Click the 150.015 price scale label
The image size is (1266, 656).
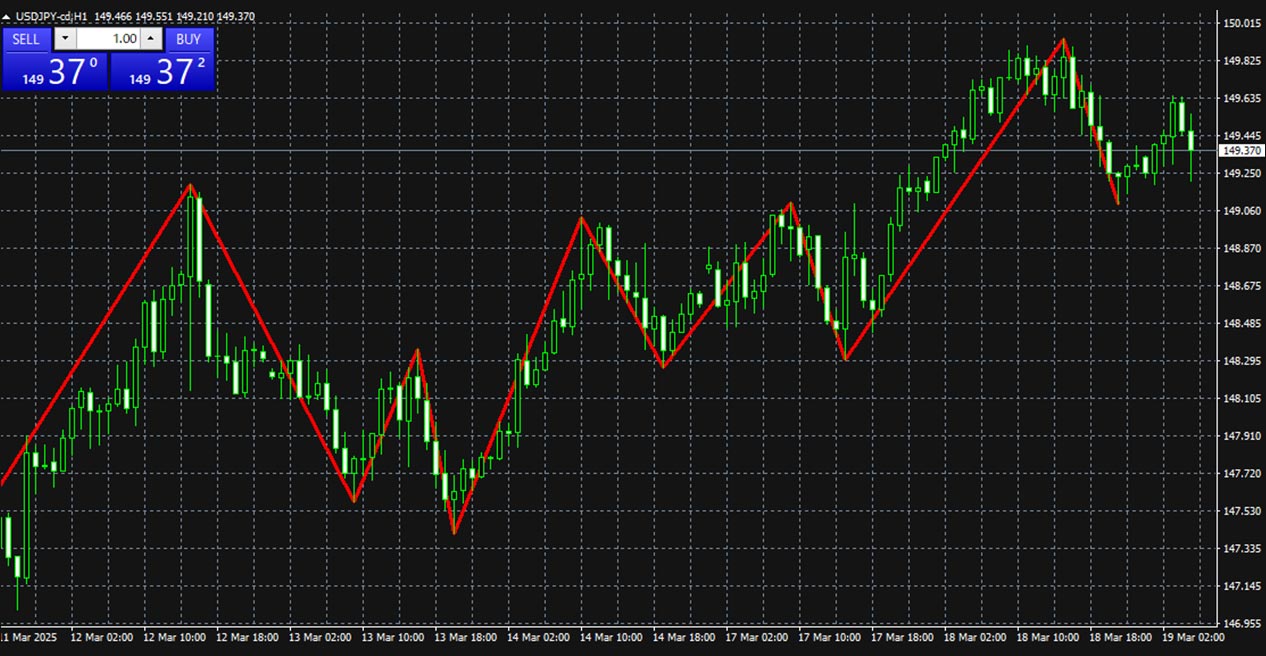1240,23
